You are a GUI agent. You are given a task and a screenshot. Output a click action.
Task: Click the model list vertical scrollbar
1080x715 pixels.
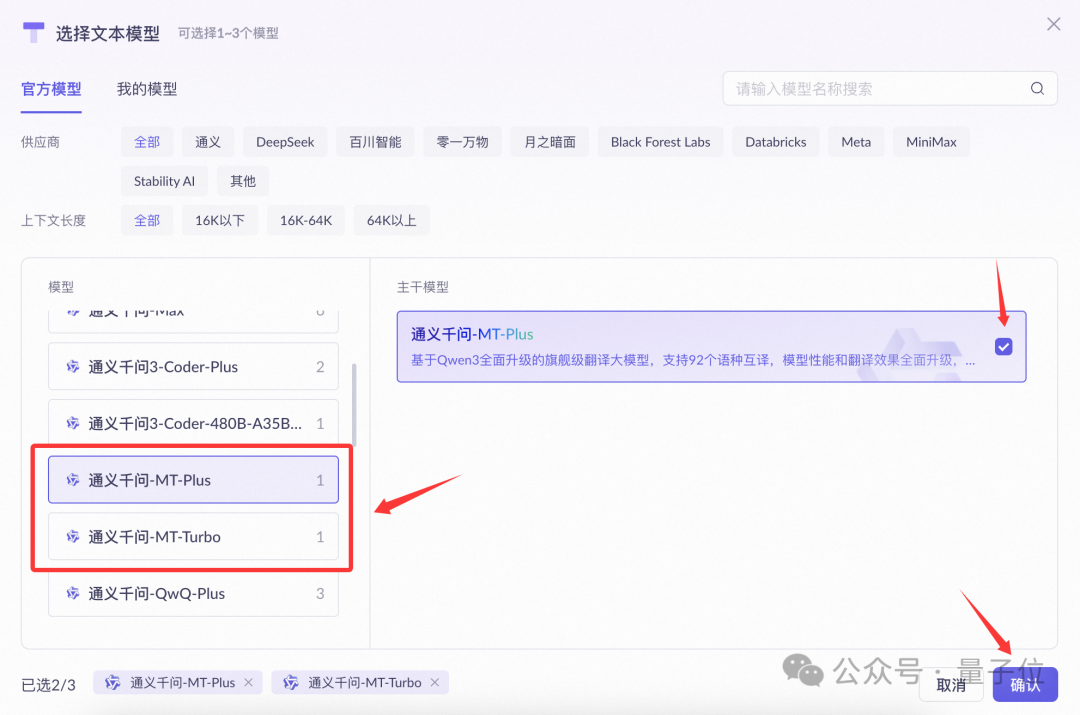pos(354,405)
